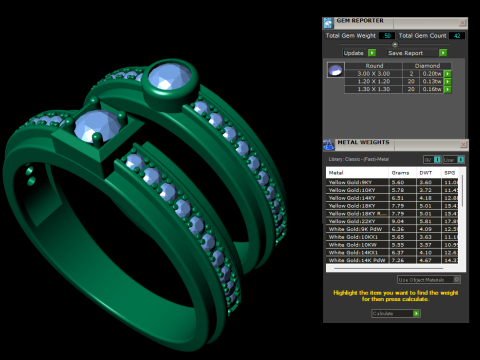This screenshot has width=480, height=360.
Task: Click the Gem Reporter panel icon
Action: (x=328, y=23)
